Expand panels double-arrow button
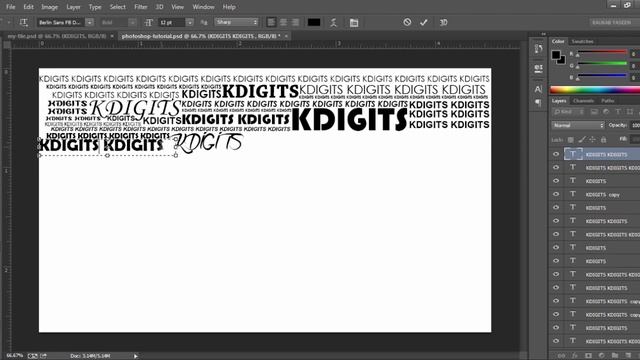This screenshot has width=640, height=360. [x=543, y=34]
